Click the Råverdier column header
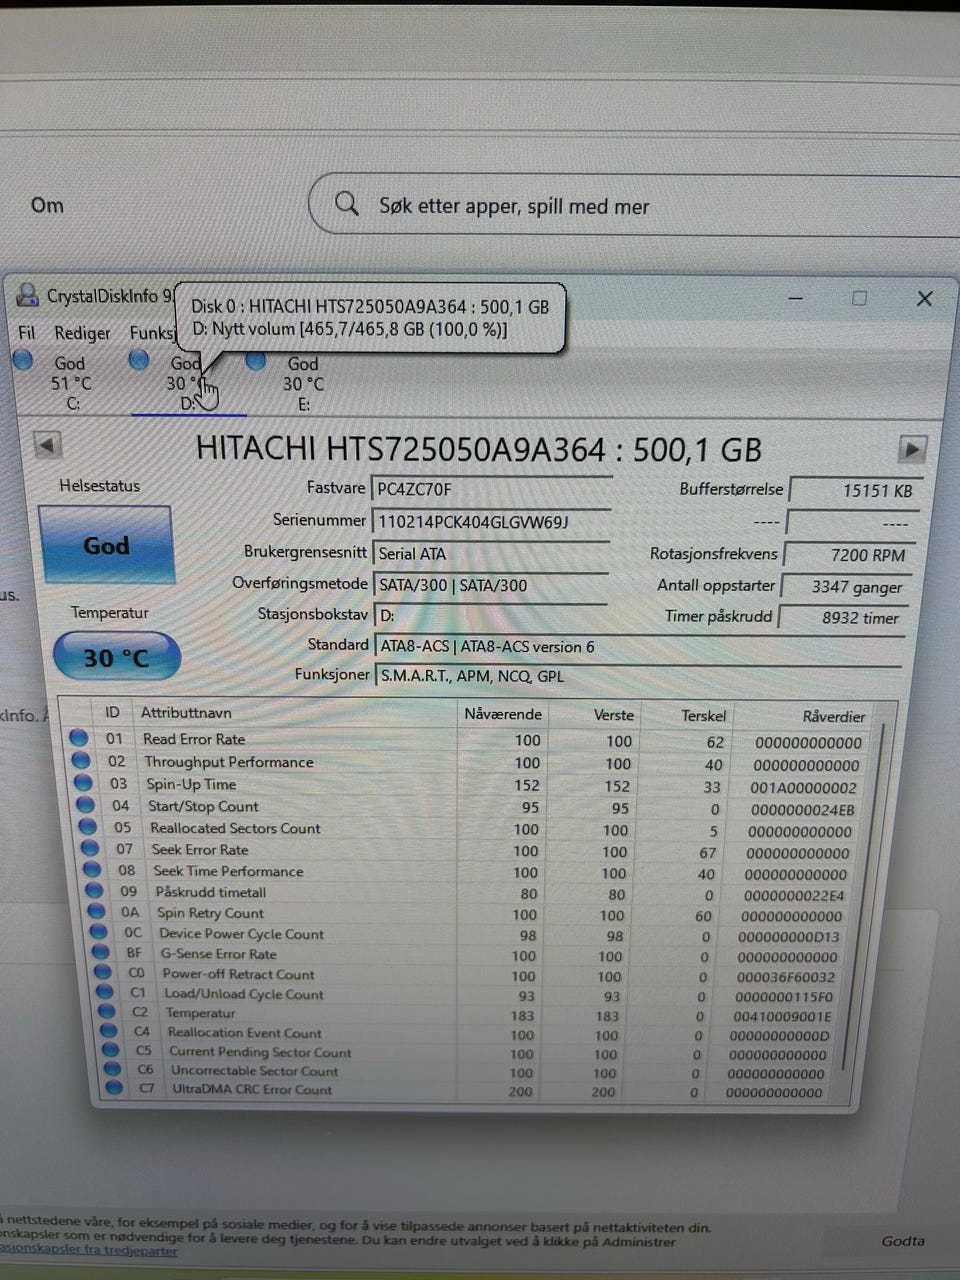960x1280 pixels. [x=834, y=716]
